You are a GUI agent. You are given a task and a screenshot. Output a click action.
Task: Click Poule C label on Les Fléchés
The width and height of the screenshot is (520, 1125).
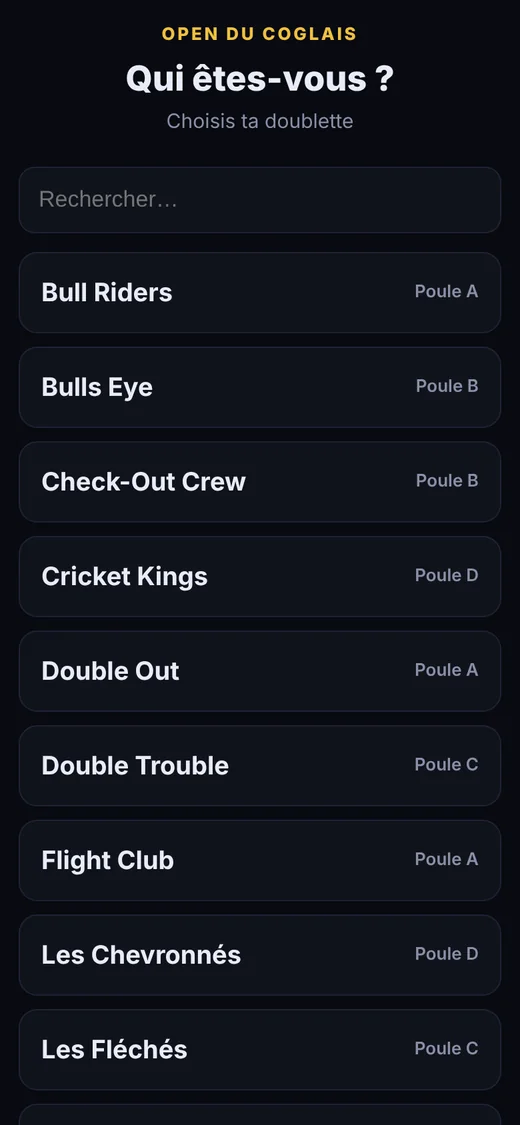(446, 1049)
